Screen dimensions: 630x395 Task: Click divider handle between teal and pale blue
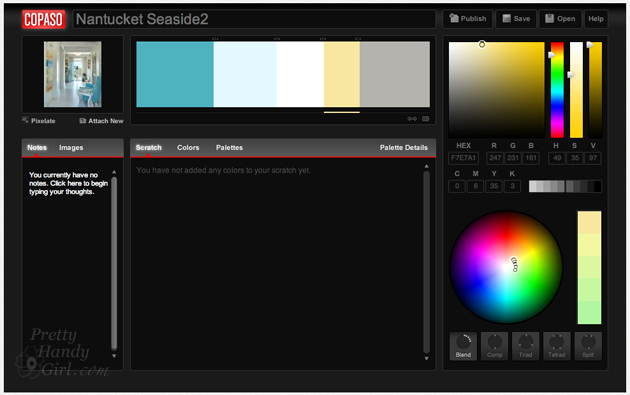point(215,39)
